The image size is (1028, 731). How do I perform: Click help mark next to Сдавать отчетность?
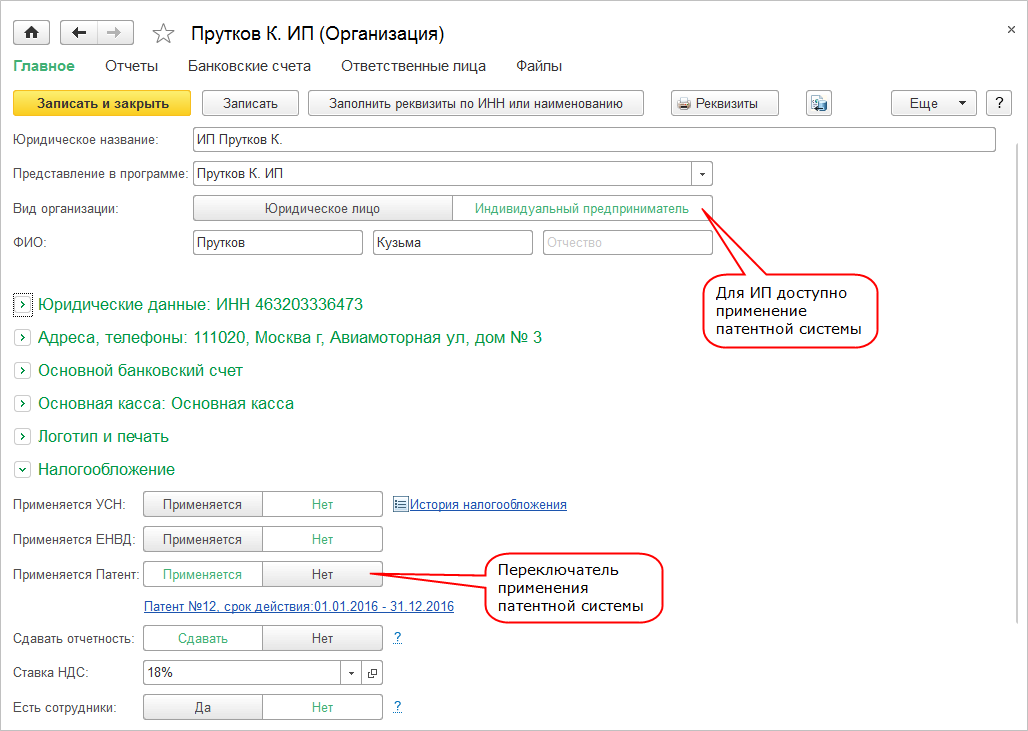click(397, 637)
